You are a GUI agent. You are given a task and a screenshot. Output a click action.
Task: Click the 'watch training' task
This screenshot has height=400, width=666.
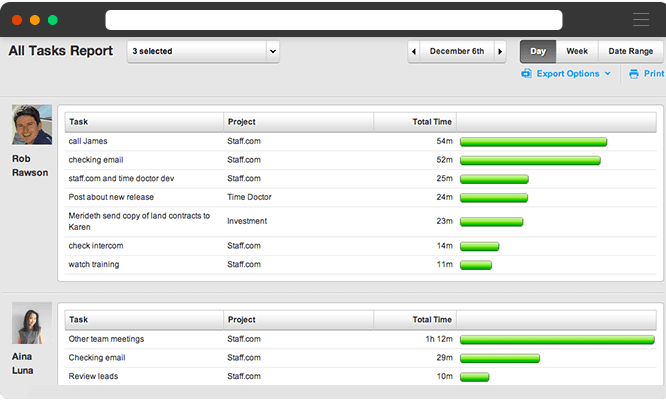(x=94, y=264)
